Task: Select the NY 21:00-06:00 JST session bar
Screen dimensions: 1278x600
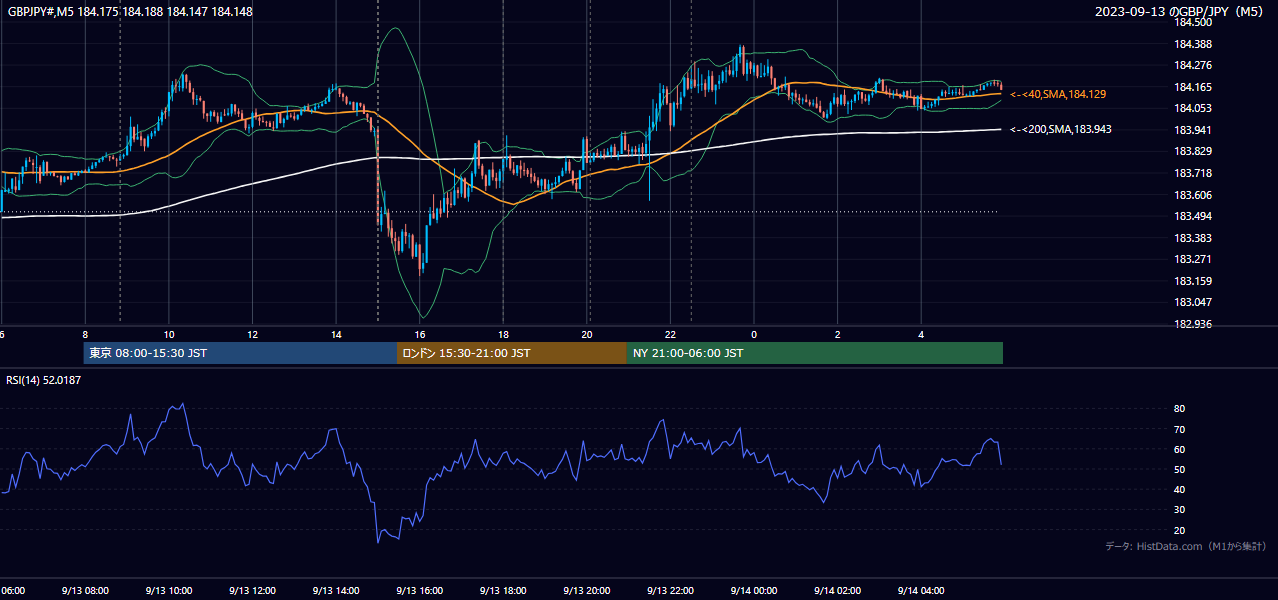Action: tap(815, 353)
